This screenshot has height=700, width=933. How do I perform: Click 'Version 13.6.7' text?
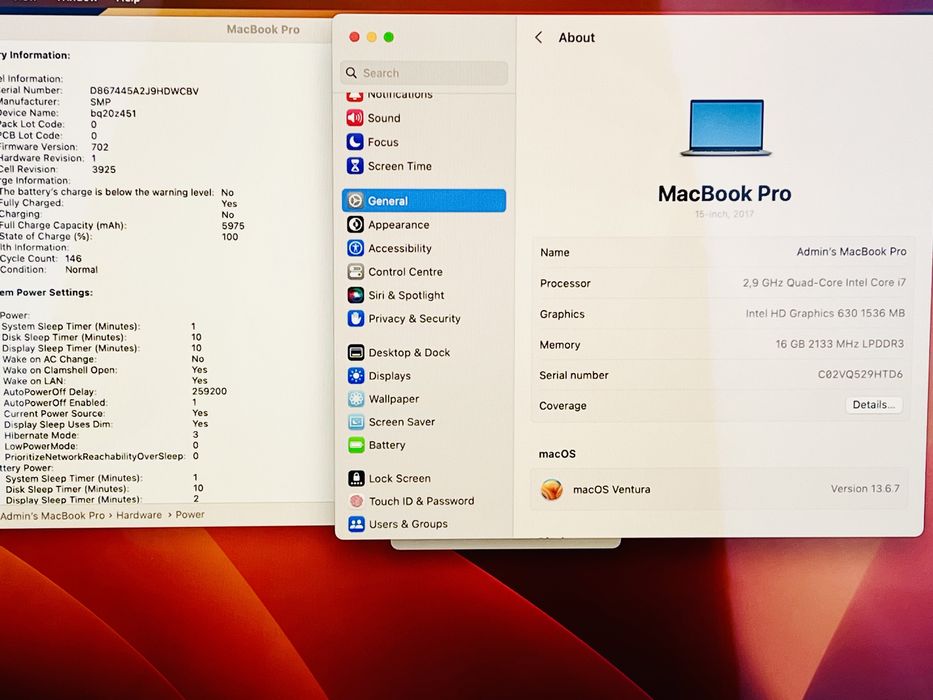[x=865, y=489]
